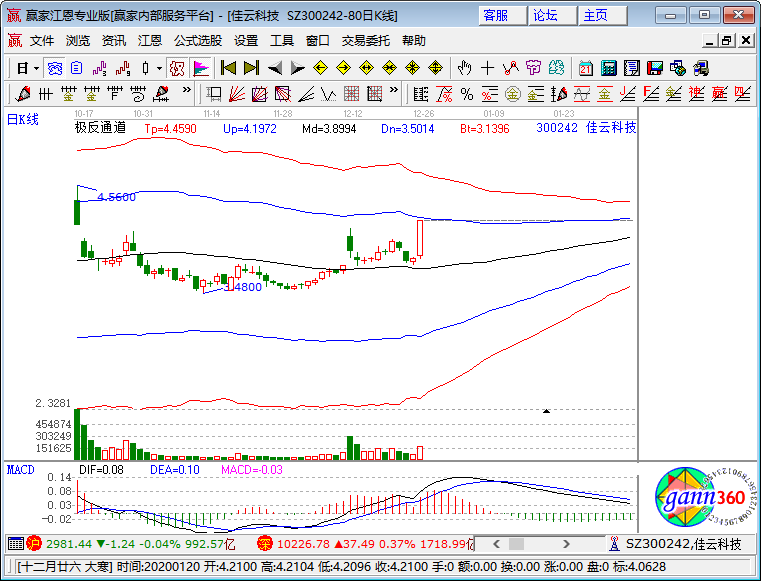Jump to last bar using skip-to-end arrow
The height and width of the screenshot is (581, 761).
pos(251,68)
